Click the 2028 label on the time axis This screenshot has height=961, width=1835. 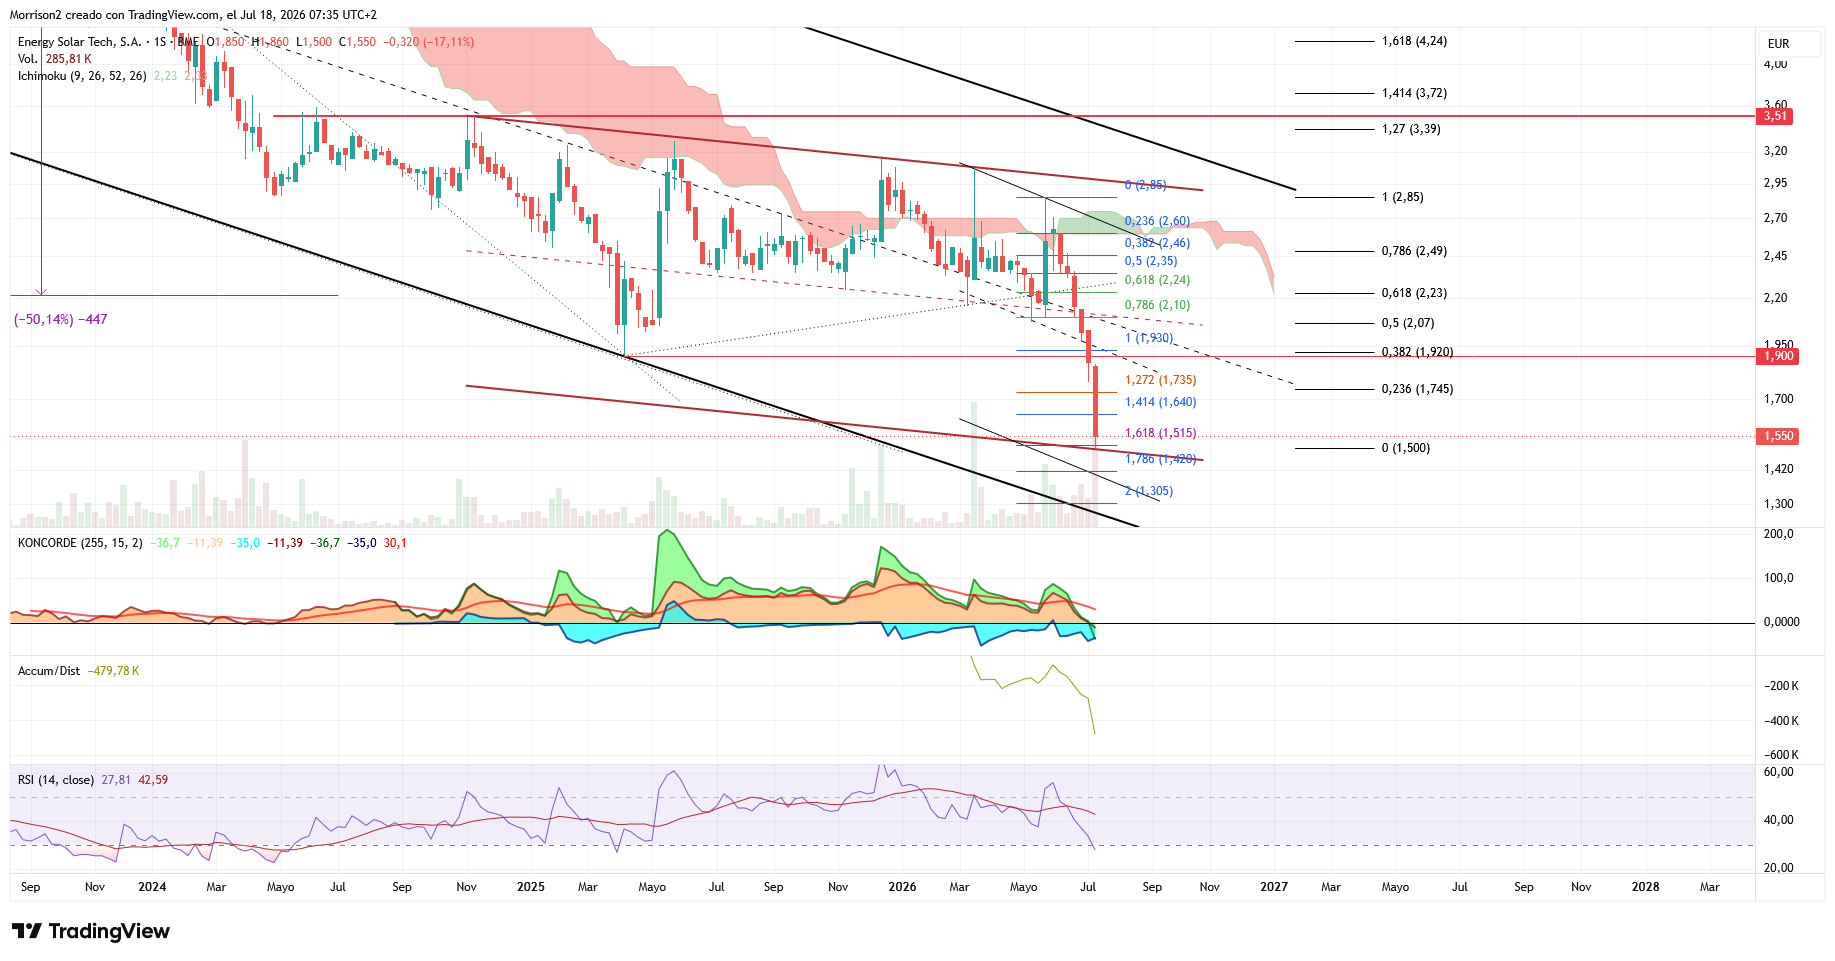click(x=1645, y=887)
